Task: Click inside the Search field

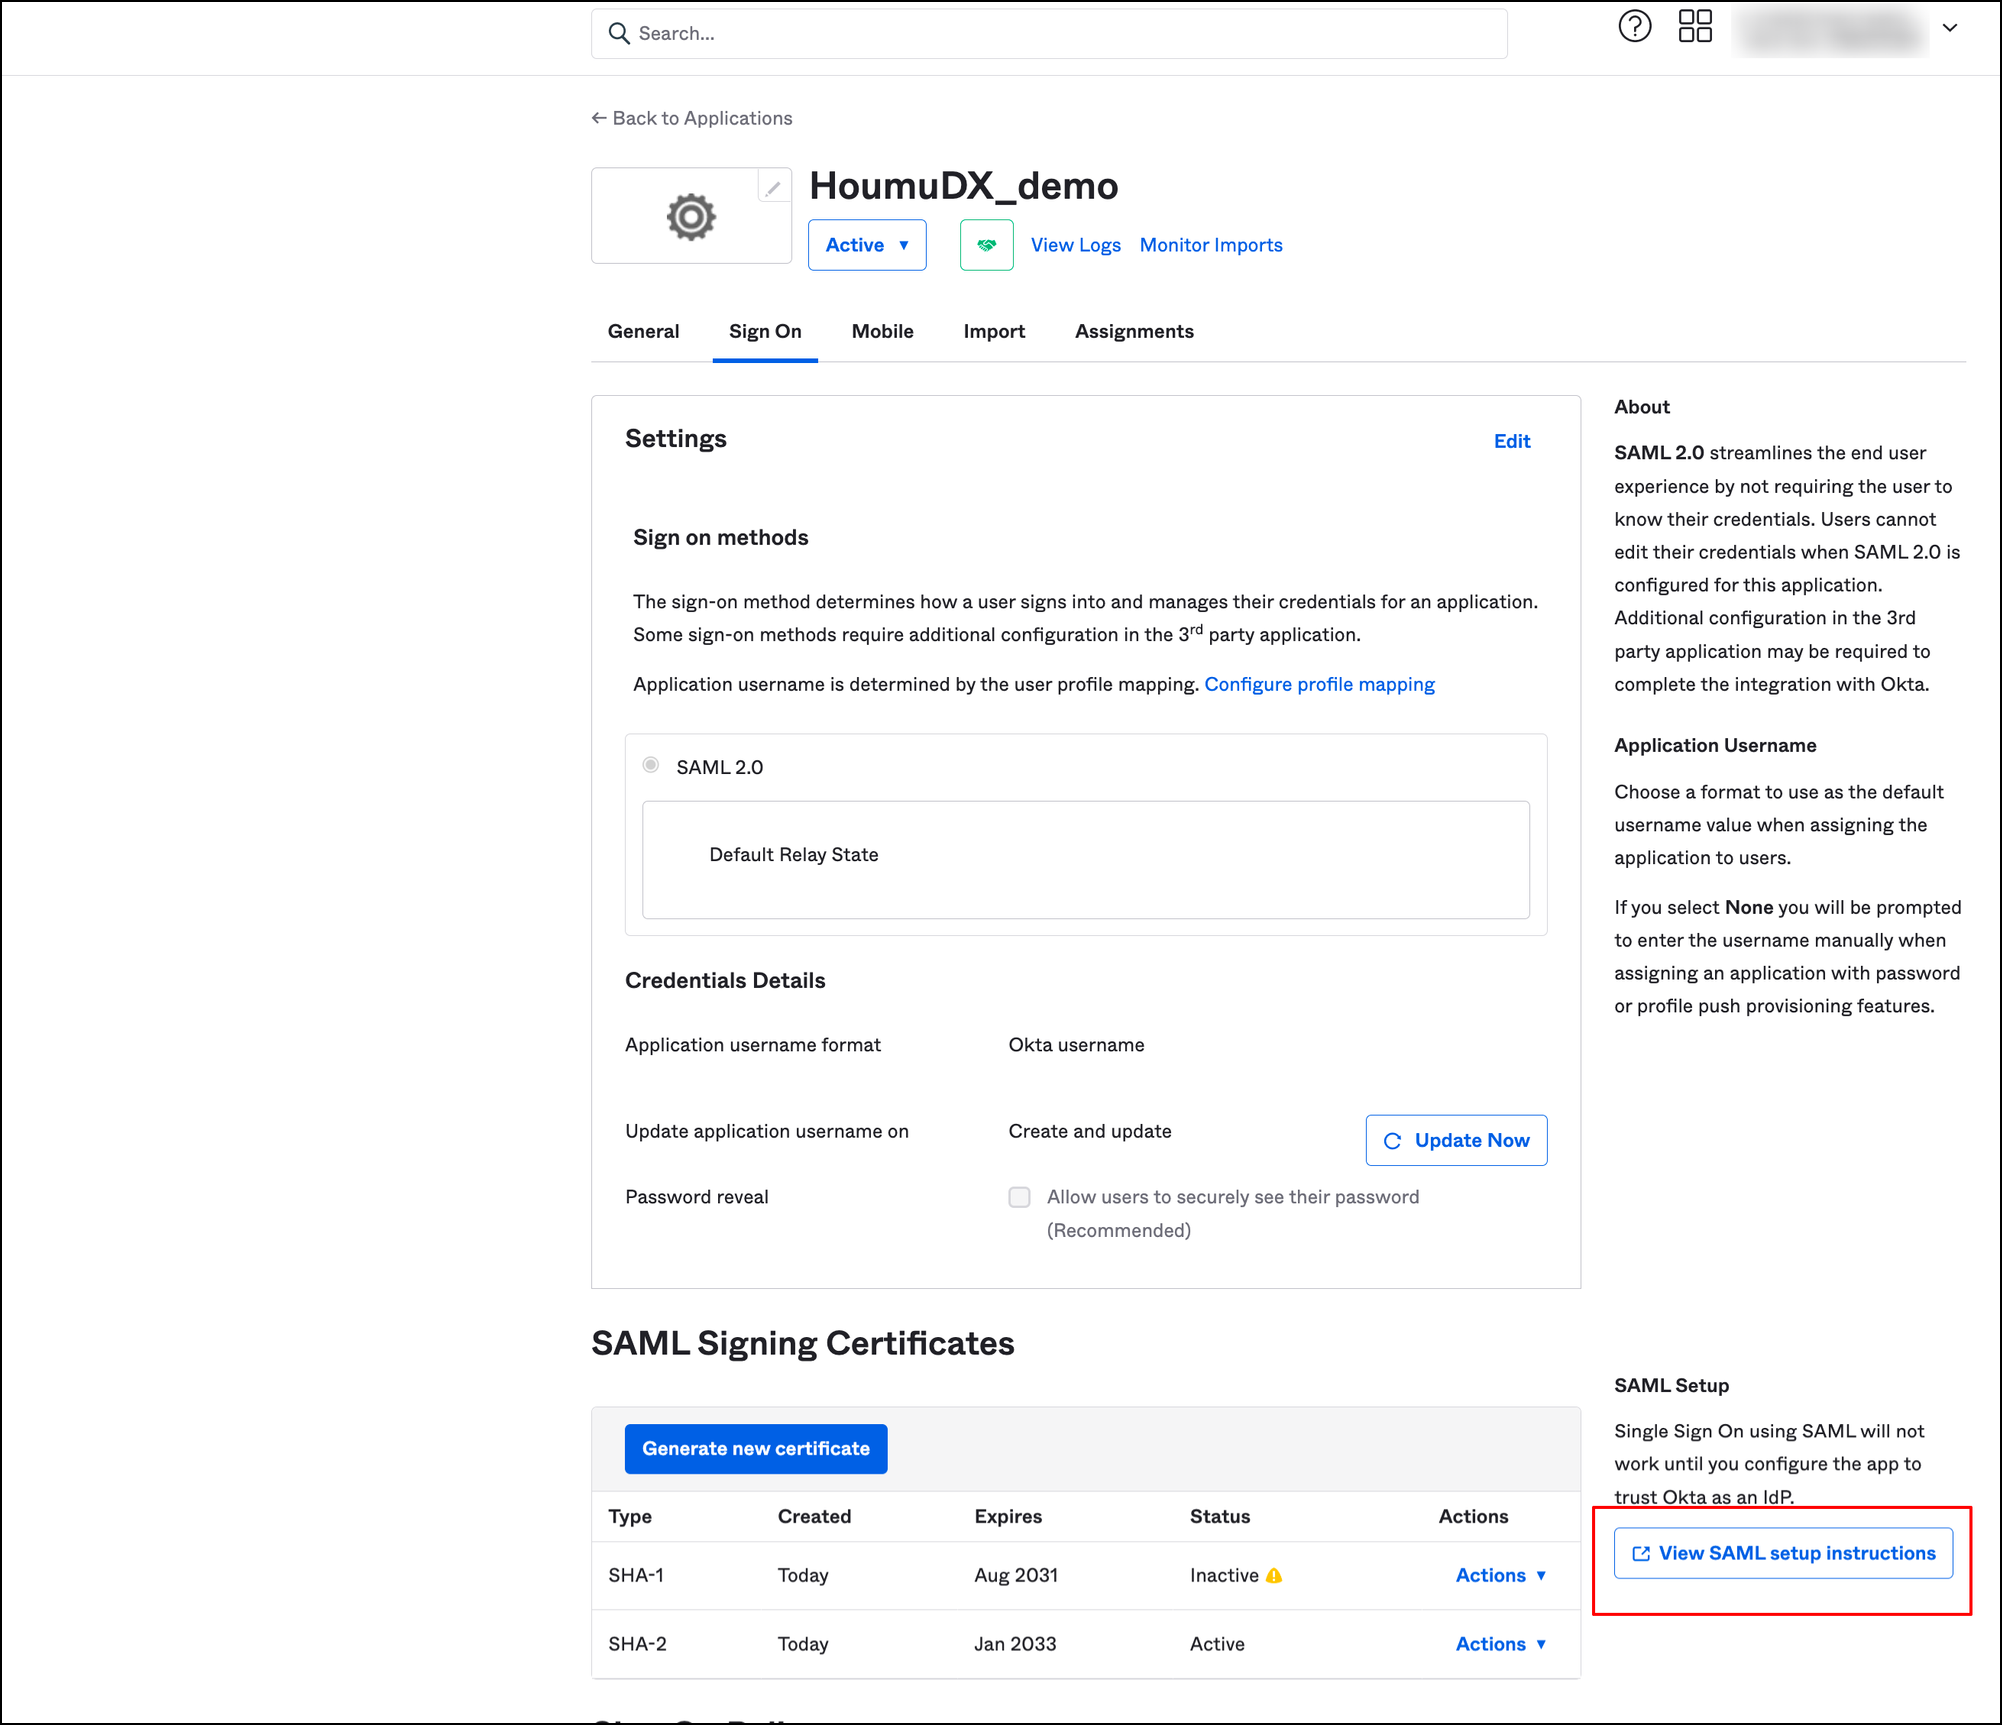Action: 1049,34
